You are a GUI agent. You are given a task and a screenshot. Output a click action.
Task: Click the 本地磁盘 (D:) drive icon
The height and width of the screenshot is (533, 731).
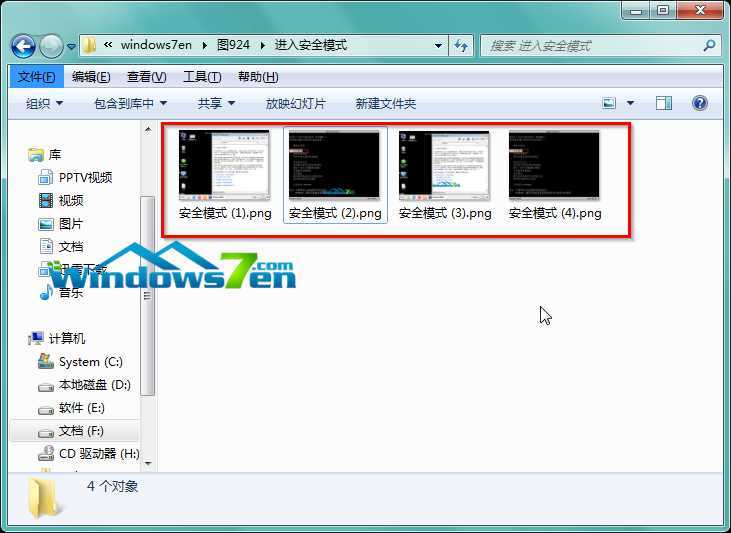(46, 387)
